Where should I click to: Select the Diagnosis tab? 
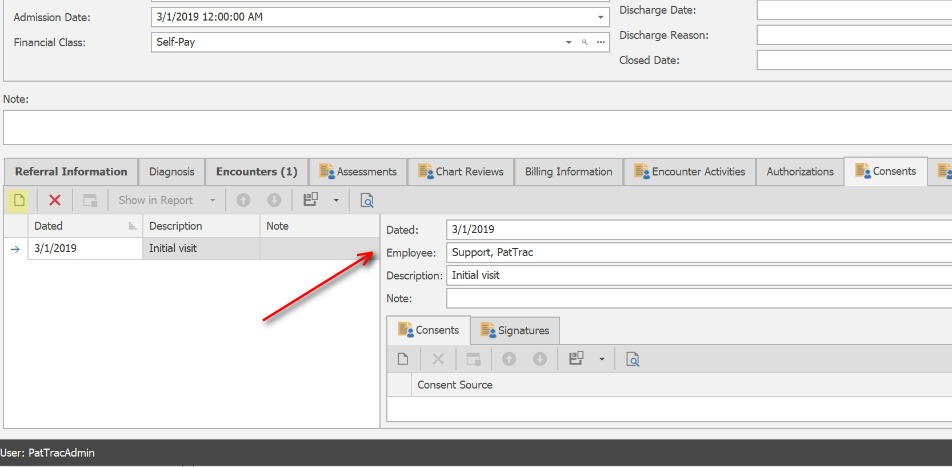(x=171, y=172)
